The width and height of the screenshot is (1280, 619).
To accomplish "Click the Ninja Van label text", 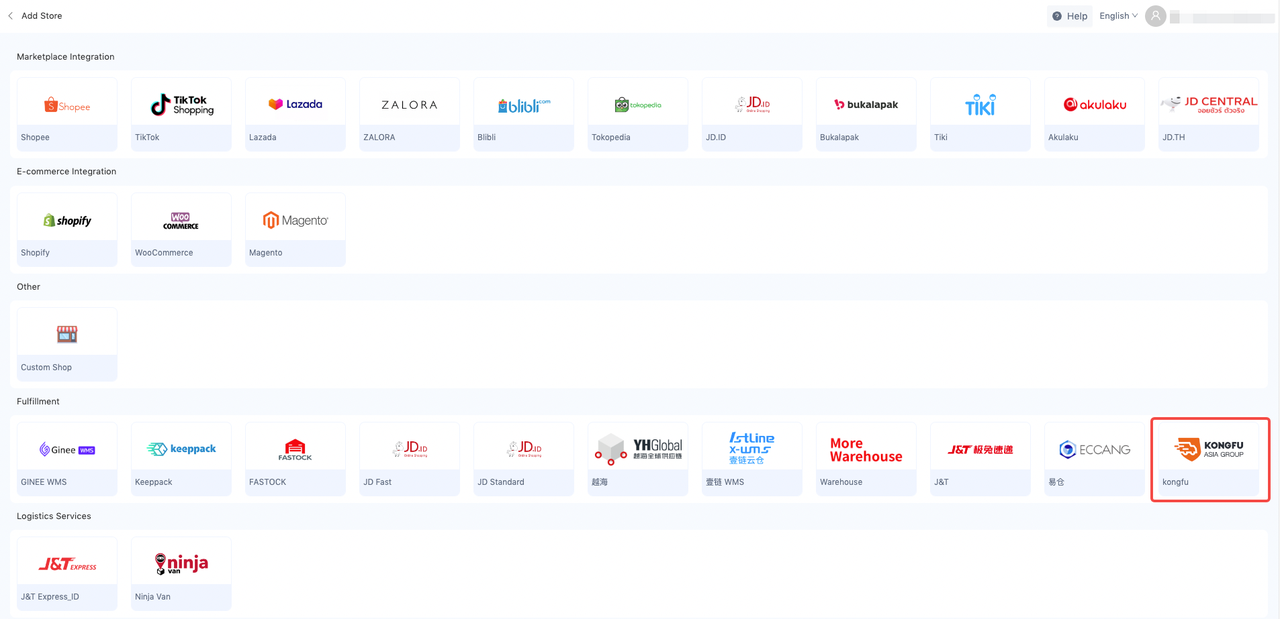I will coord(153,597).
